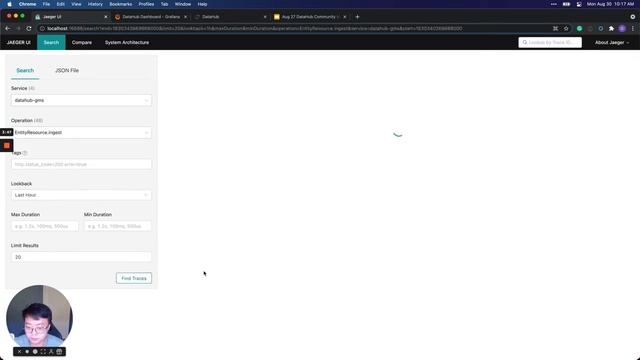
Task: Switch to the Search form tab
Action: pos(25,71)
